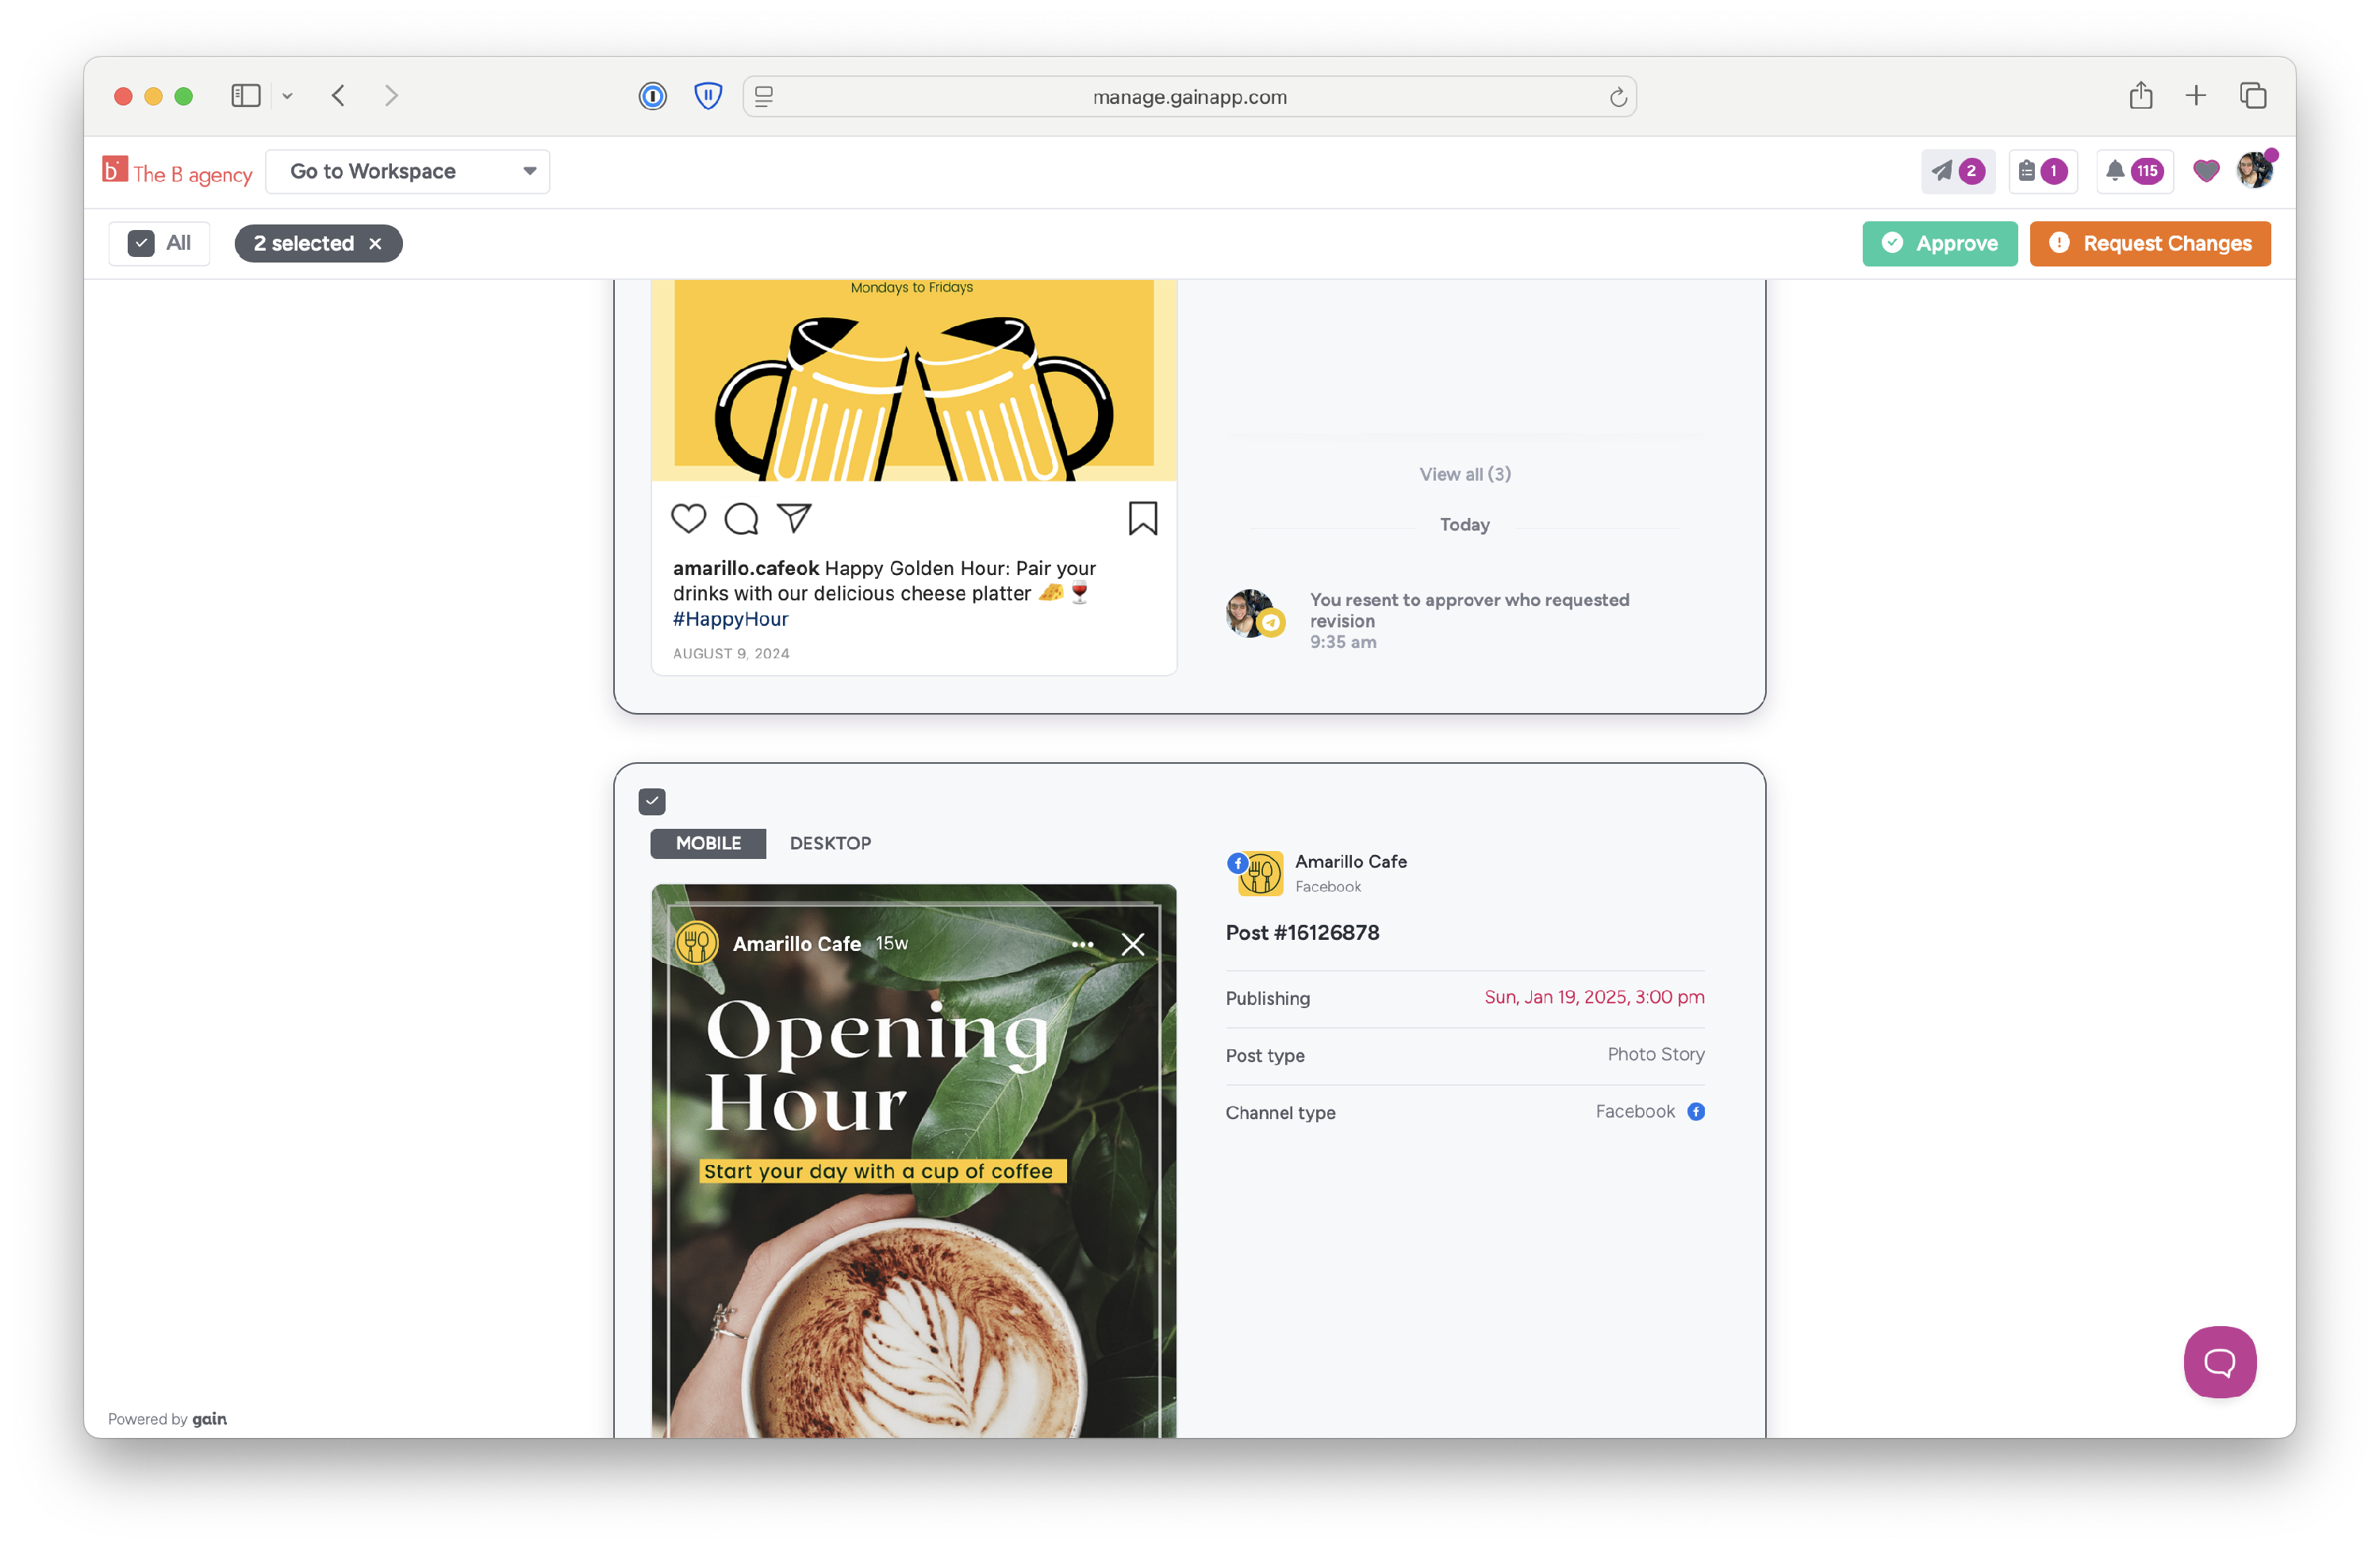2380x1549 pixels.
Task: Click the Instagram like heart icon
Action: (688, 518)
